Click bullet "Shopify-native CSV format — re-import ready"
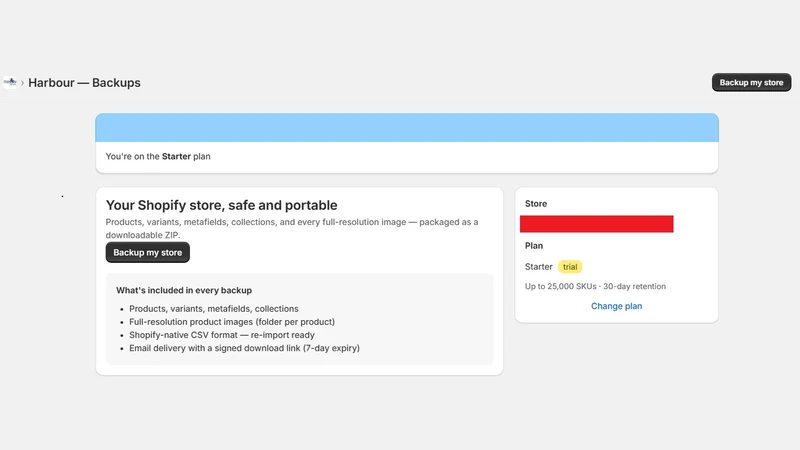The width and height of the screenshot is (800, 450). point(222,335)
